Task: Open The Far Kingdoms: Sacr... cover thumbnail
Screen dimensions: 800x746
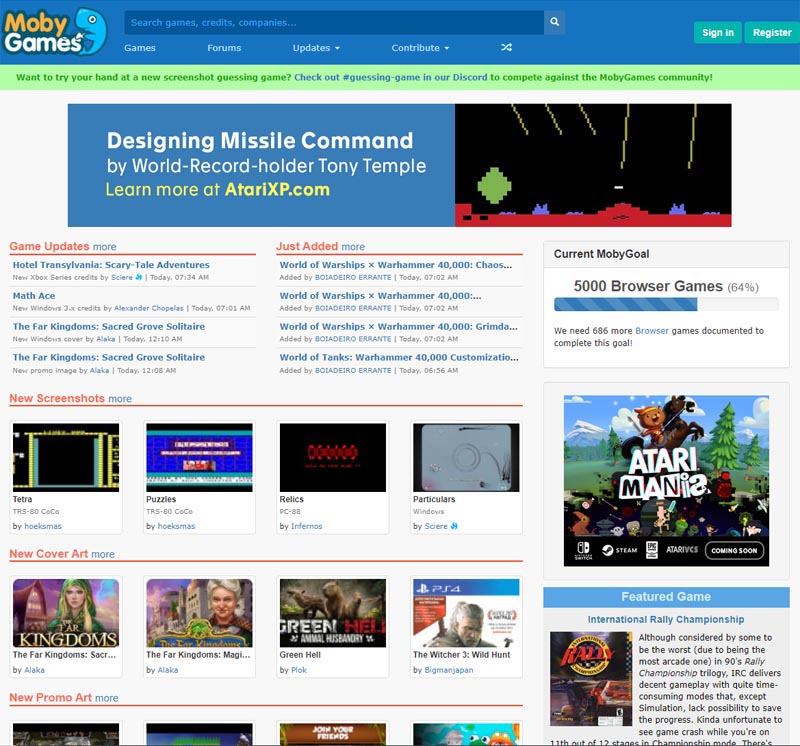Action: point(66,613)
